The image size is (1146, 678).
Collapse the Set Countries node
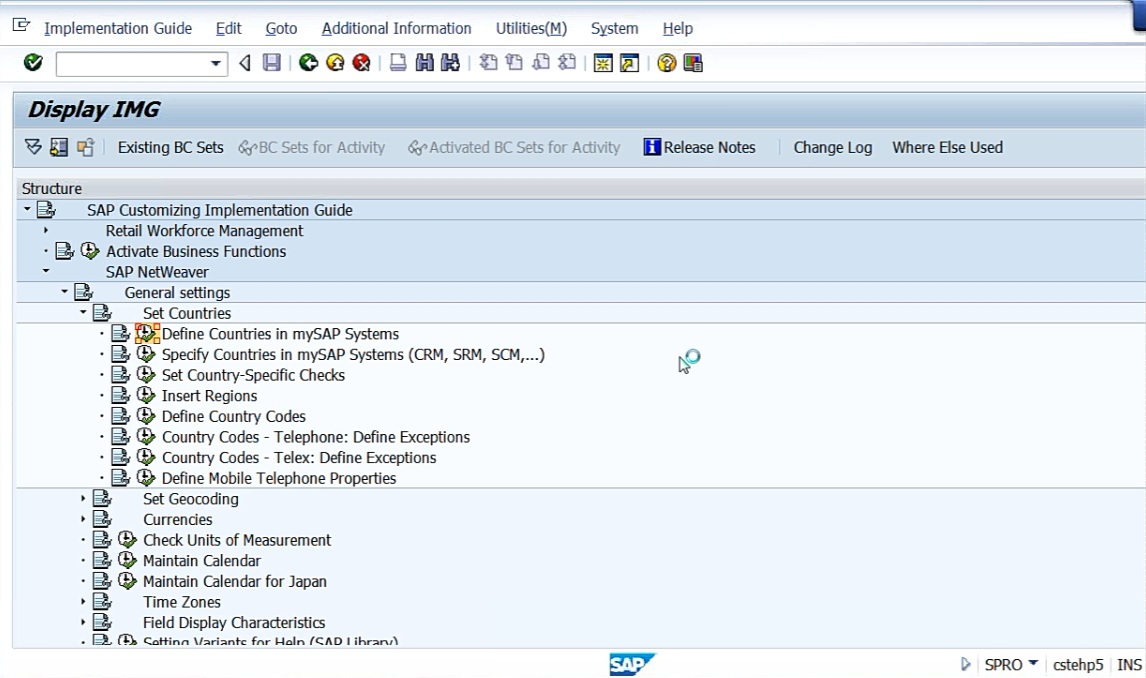click(x=83, y=312)
